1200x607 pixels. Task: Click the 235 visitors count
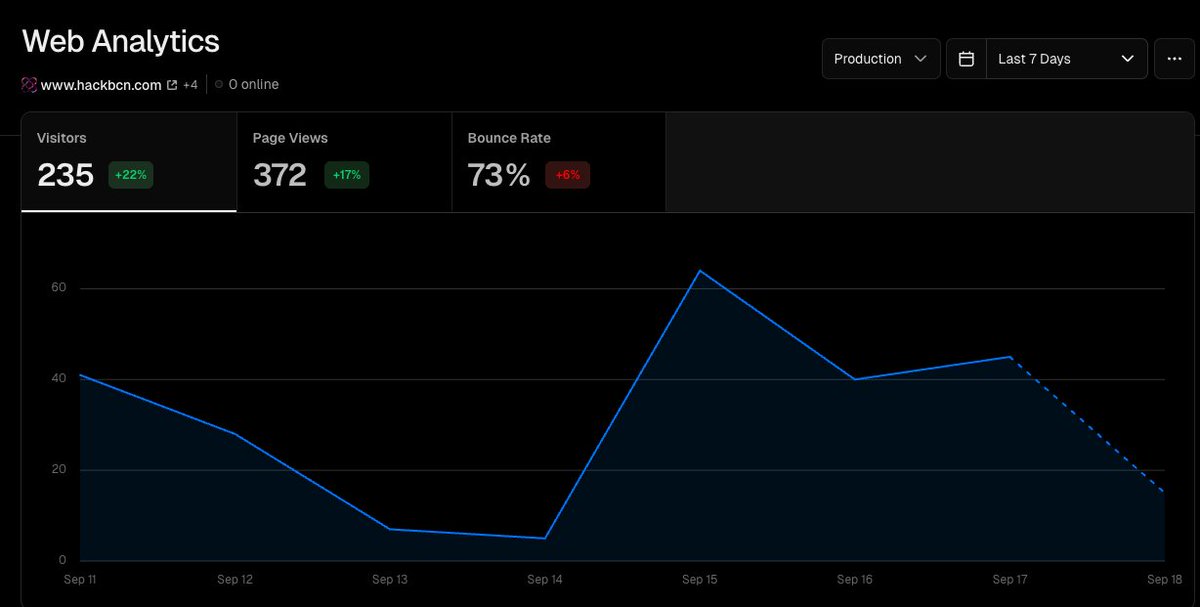tap(66, 175)
